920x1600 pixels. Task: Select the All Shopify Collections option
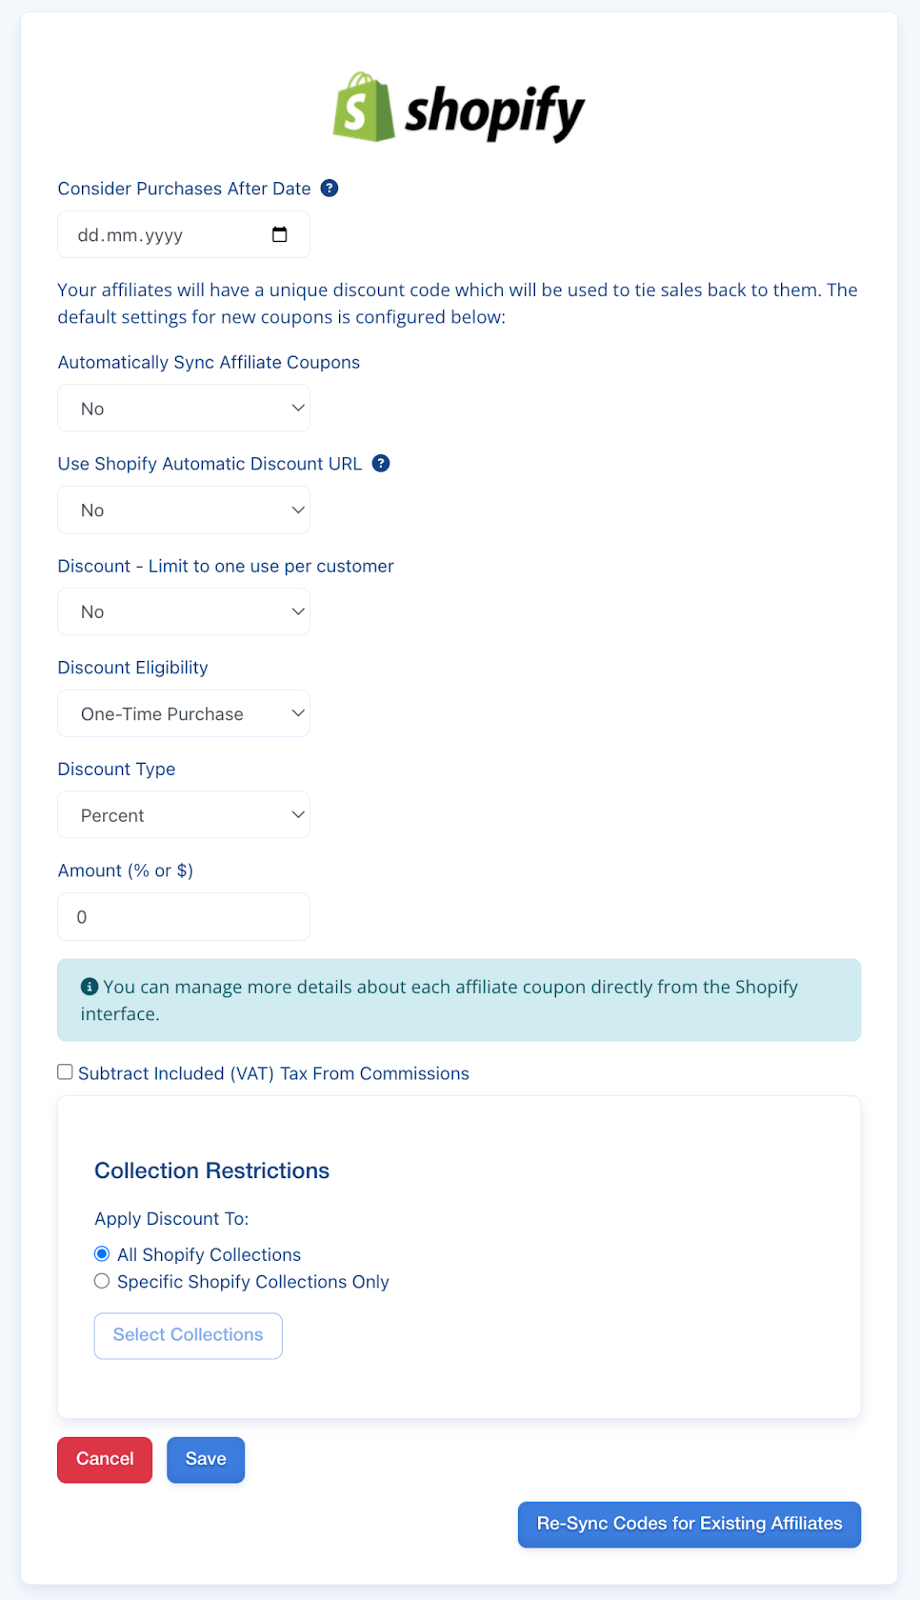point(101,1253)
